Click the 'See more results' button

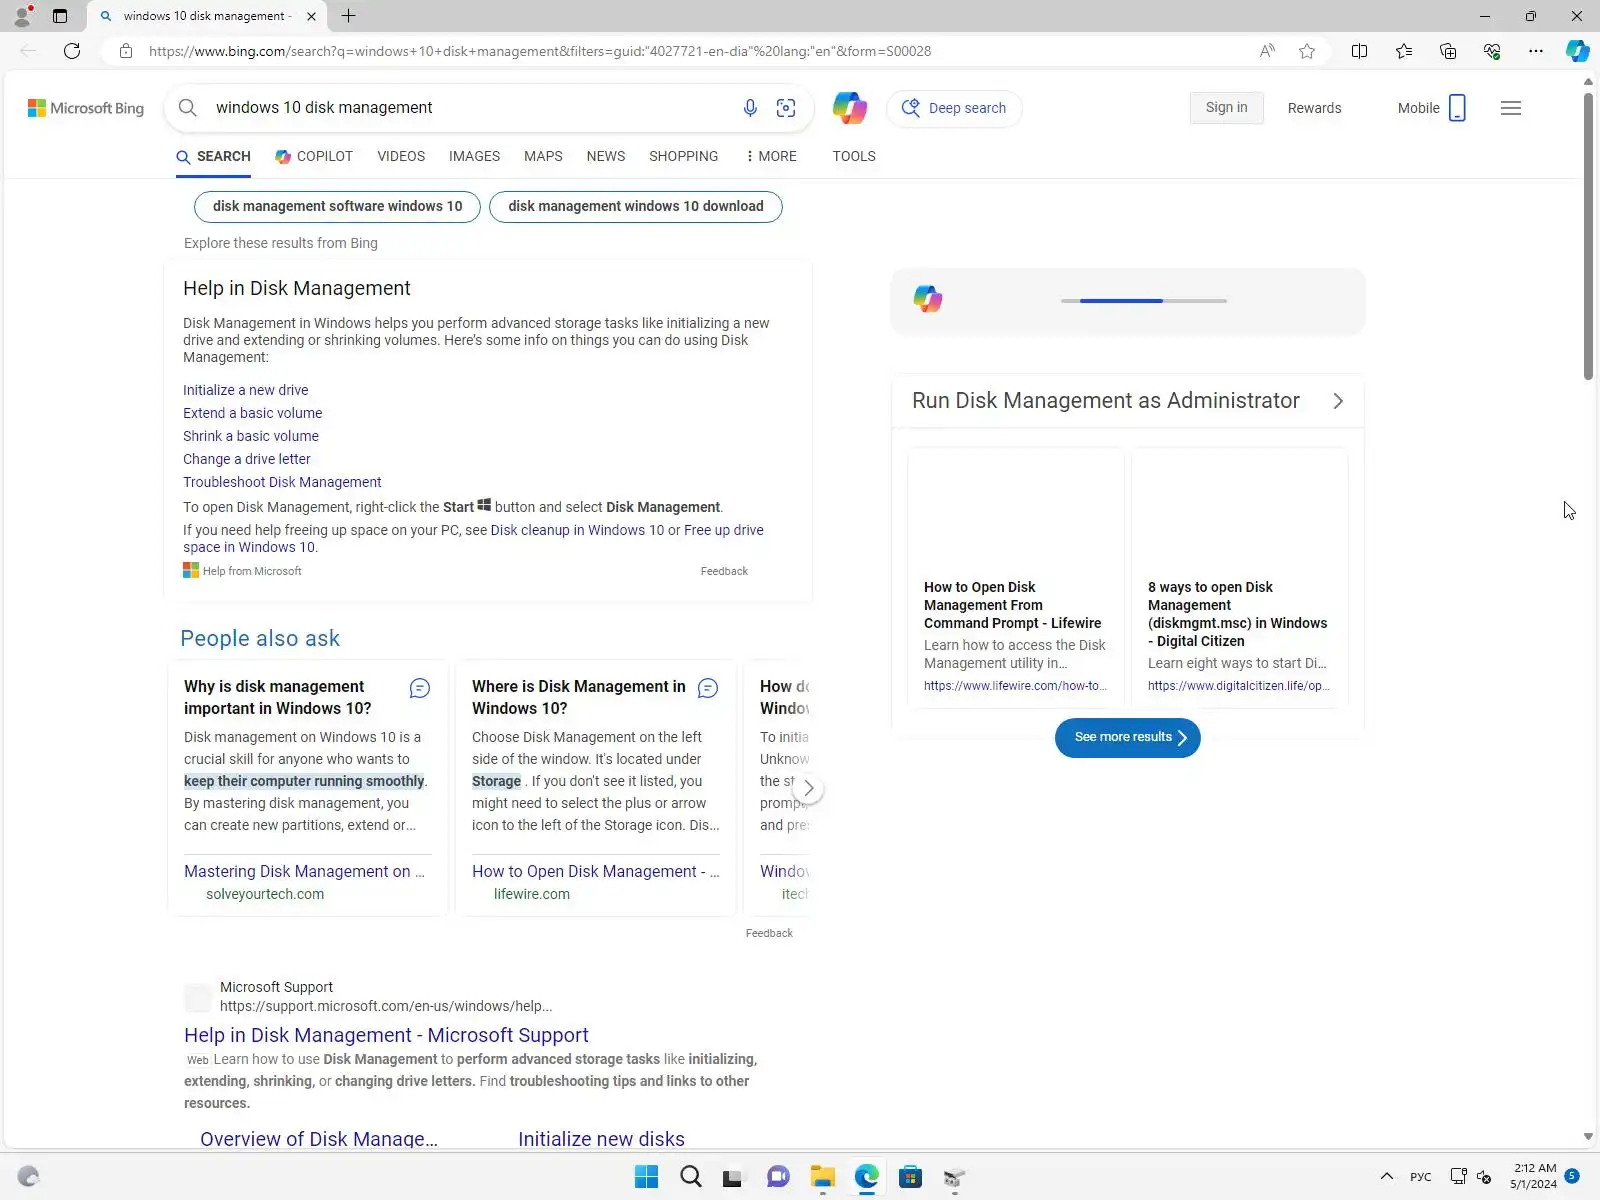click(x=1127, y=738)
